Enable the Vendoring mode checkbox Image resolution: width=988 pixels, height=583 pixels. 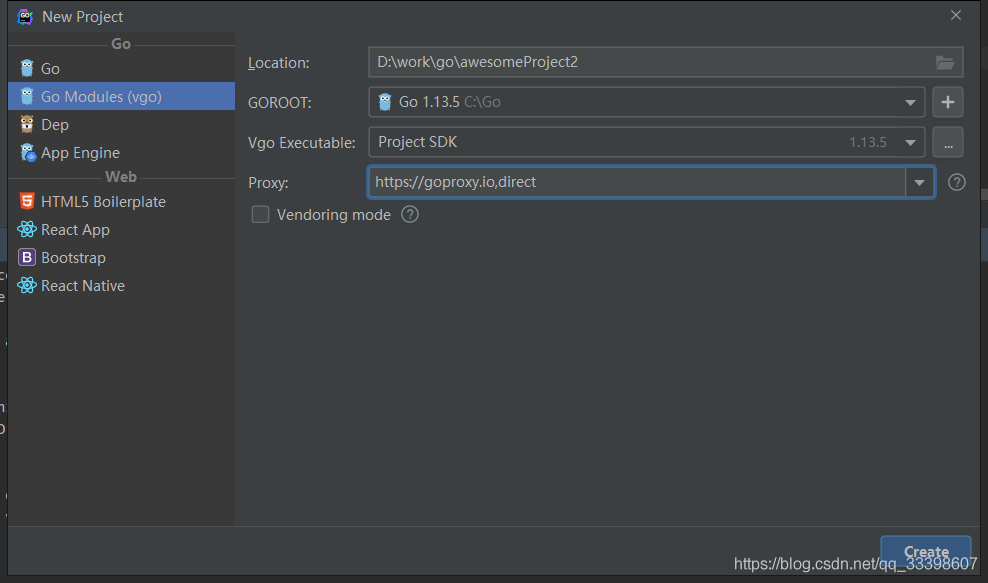click(261, 214)
